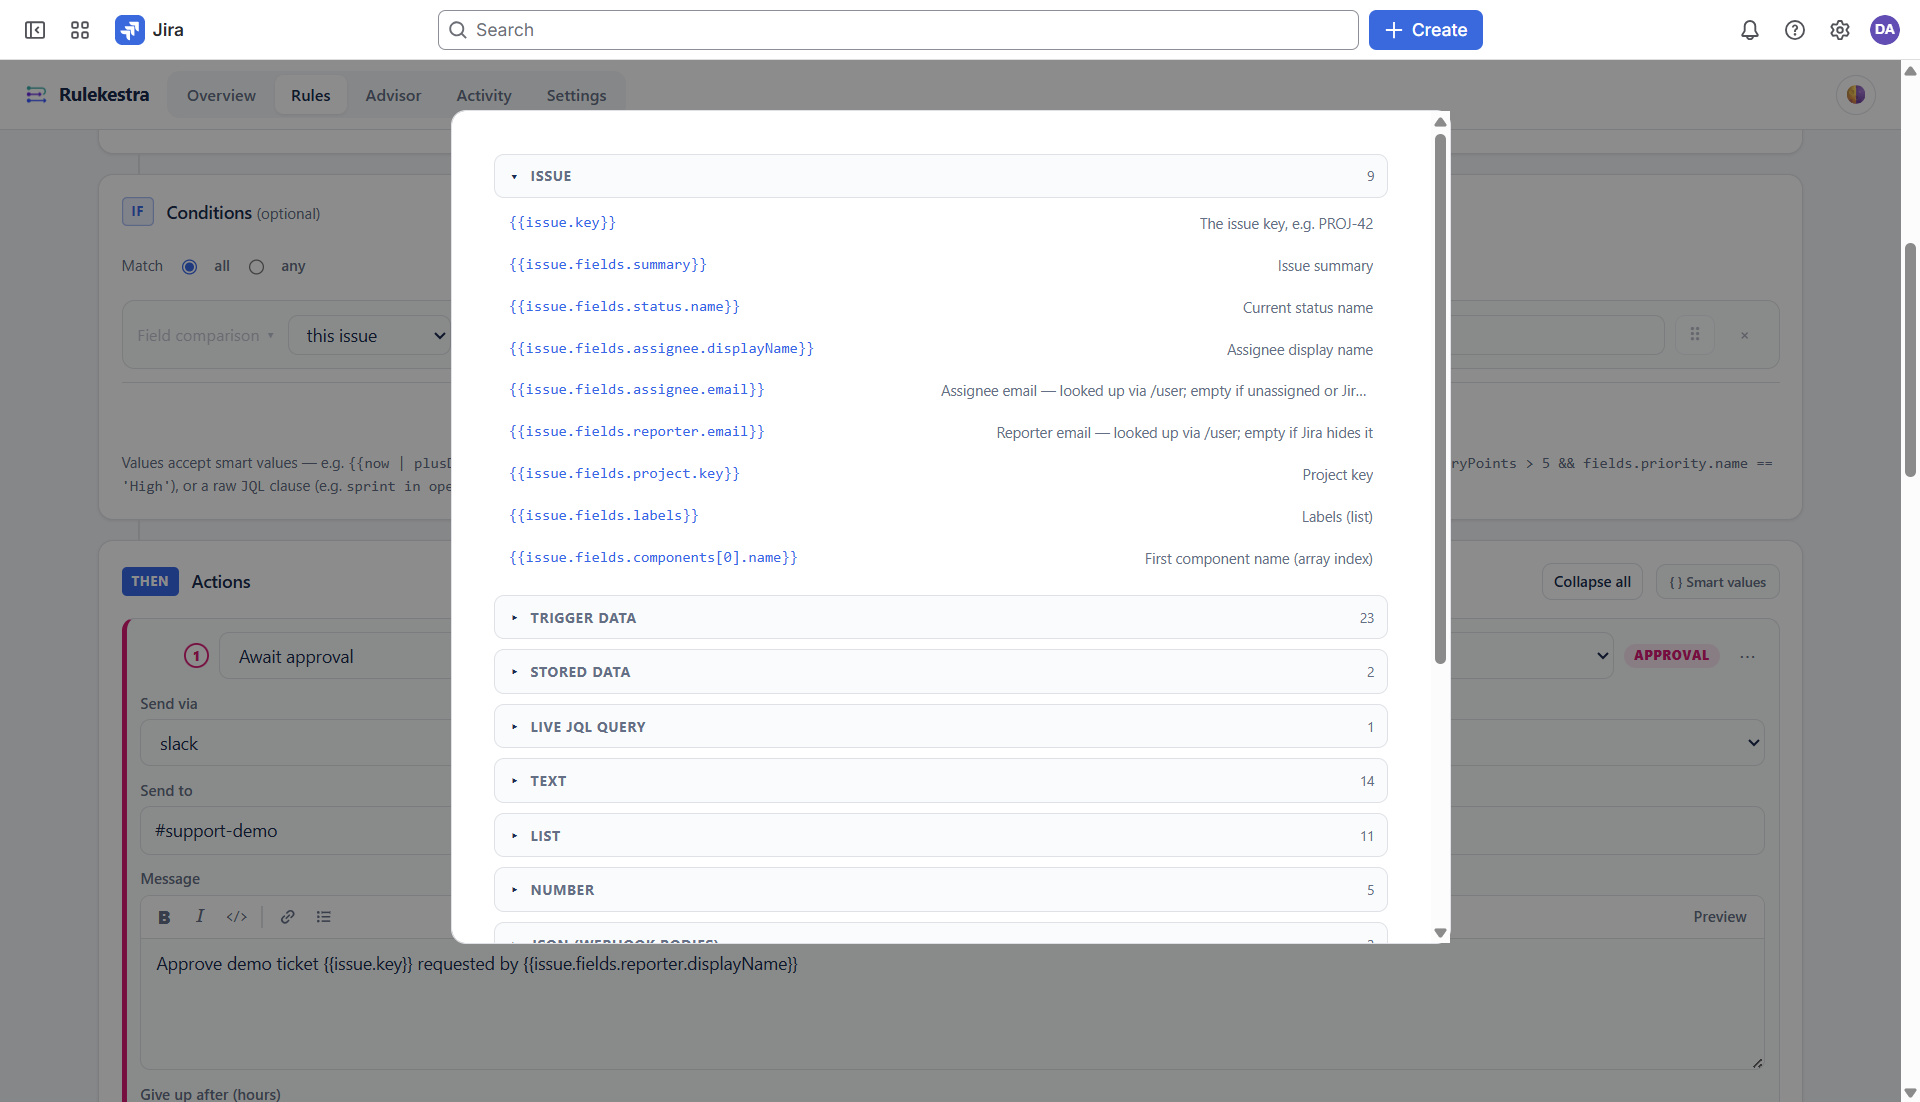This screenshot has height=1102, width=1920.
Task: Remove the condition row with X
Action: pyautogui.click(x=1745, y=336)
